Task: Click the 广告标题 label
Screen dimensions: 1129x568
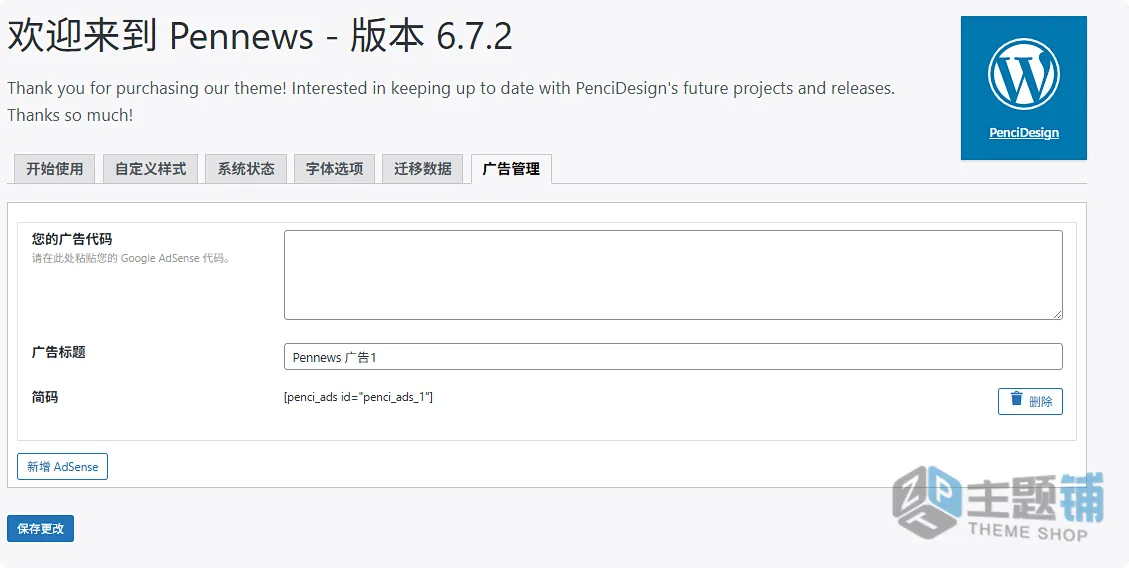Action: click(58, 353)
